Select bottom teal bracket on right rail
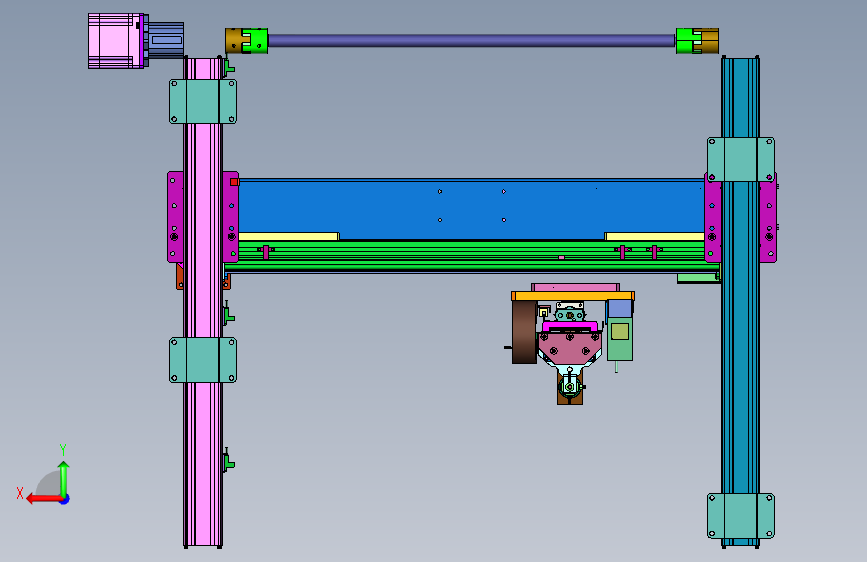This screenshot has height=562, width=867. 740,516
